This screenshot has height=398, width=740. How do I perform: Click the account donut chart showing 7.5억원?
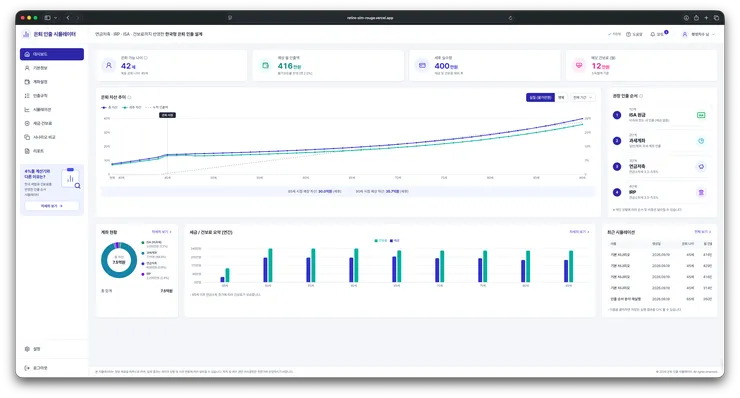point(119,260)
